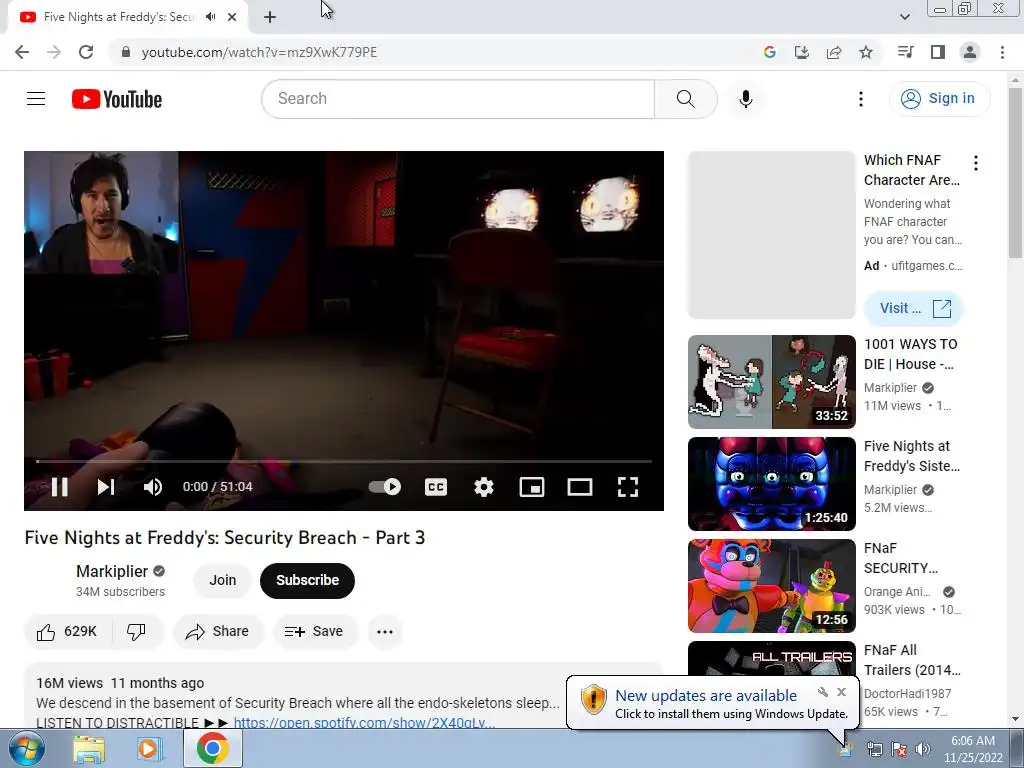Open Google search side icon
Viewport: 1024px width, 768px height.
pyautogui.click(x=769, y=52)
